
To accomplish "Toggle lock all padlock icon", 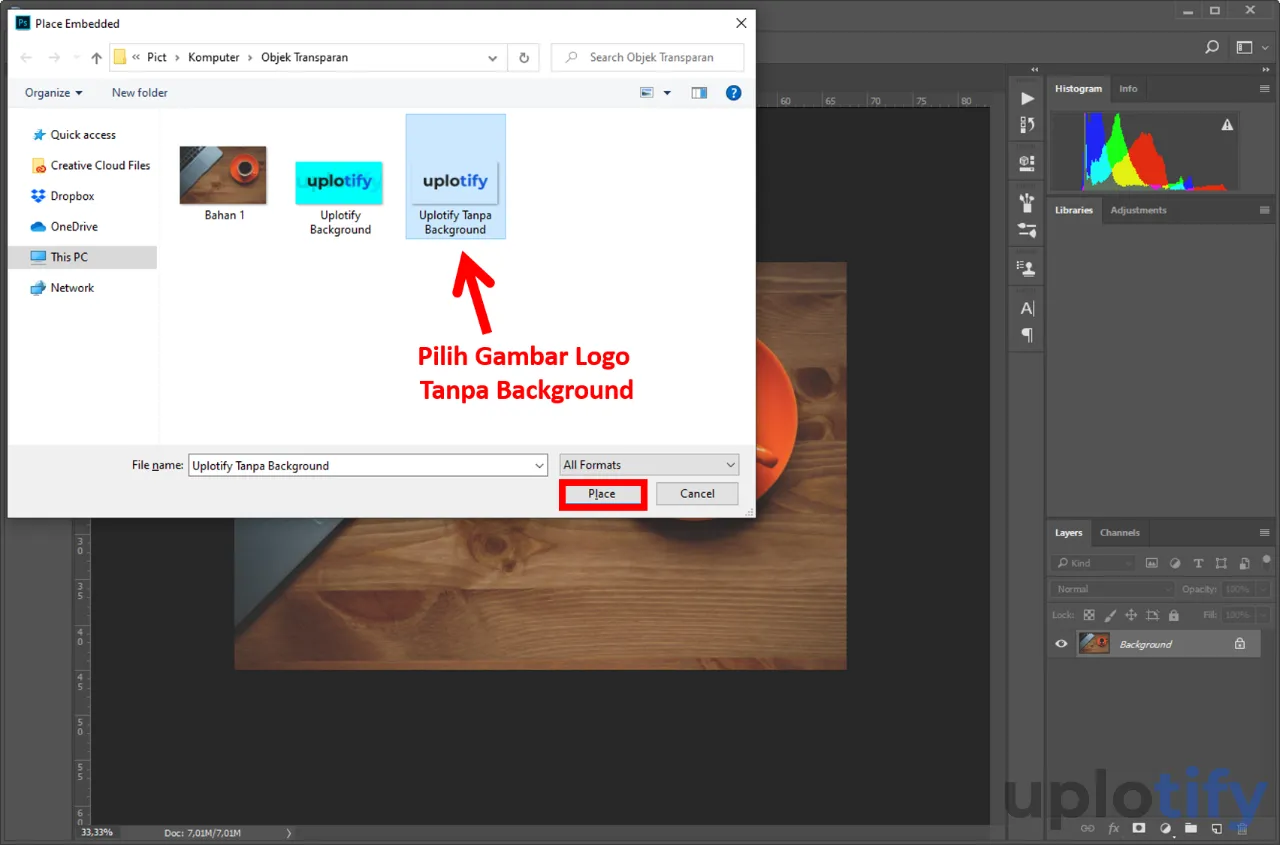I will pyautogui.click(x=1173, y=615).
